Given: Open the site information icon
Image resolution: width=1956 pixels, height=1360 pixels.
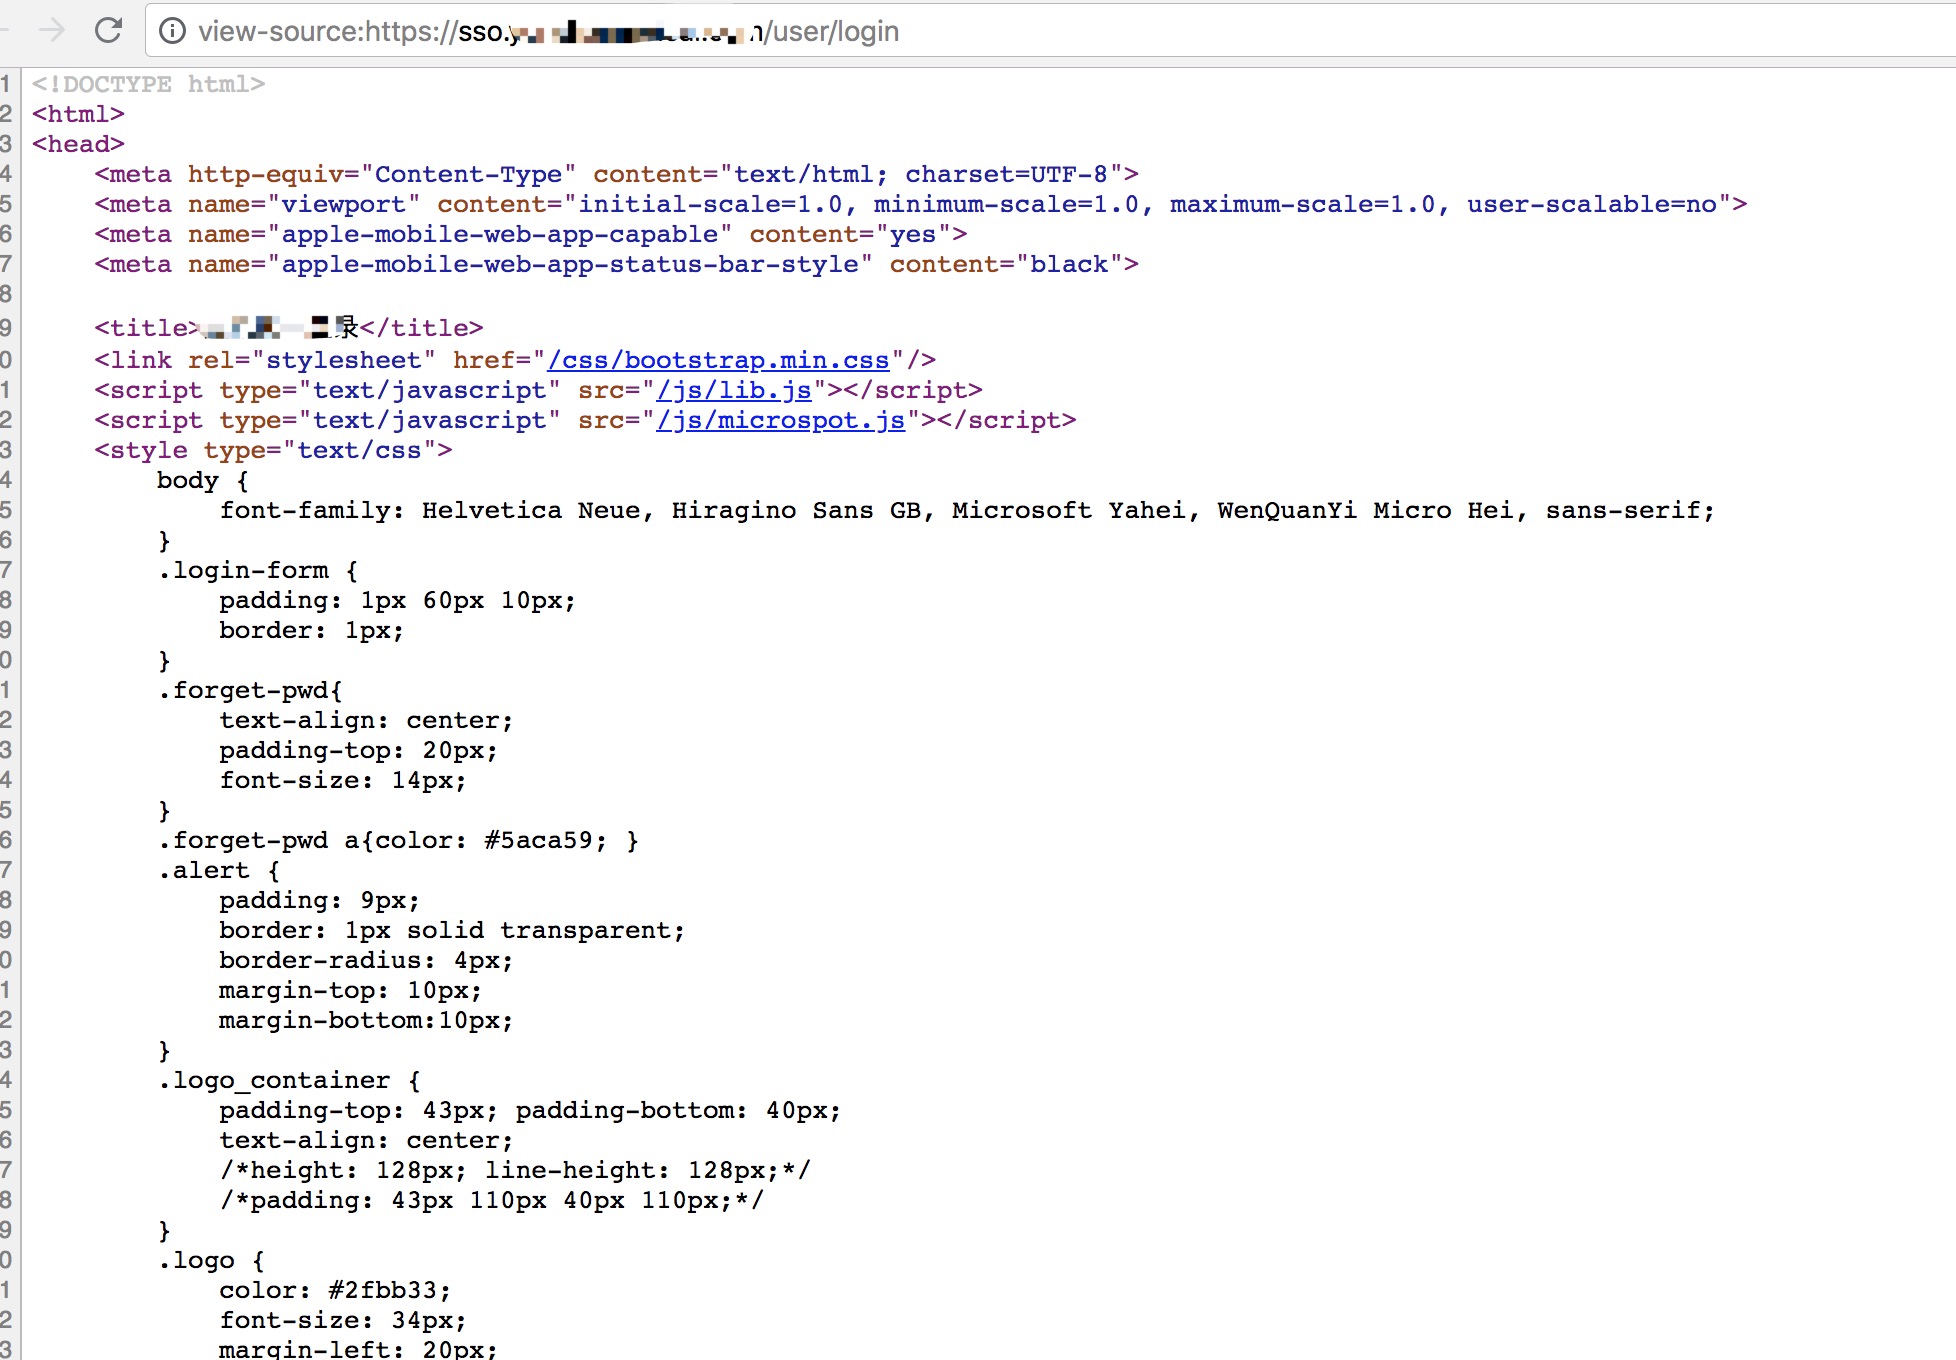Looking at the screenshot, I should [172, 32].
